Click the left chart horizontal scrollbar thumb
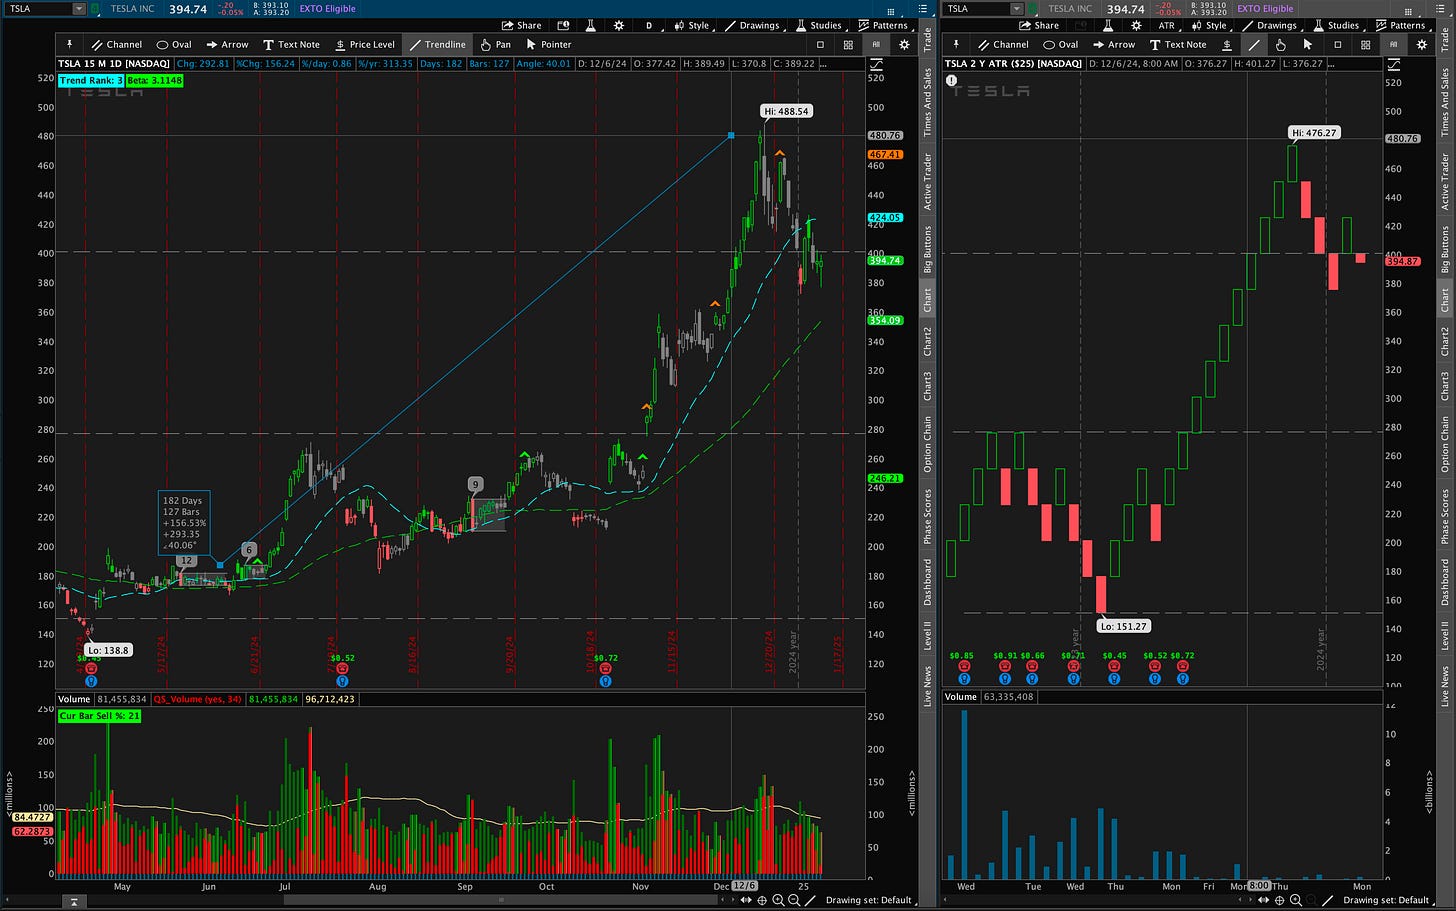The image size is (1456, 911). [x=500, y=901]
